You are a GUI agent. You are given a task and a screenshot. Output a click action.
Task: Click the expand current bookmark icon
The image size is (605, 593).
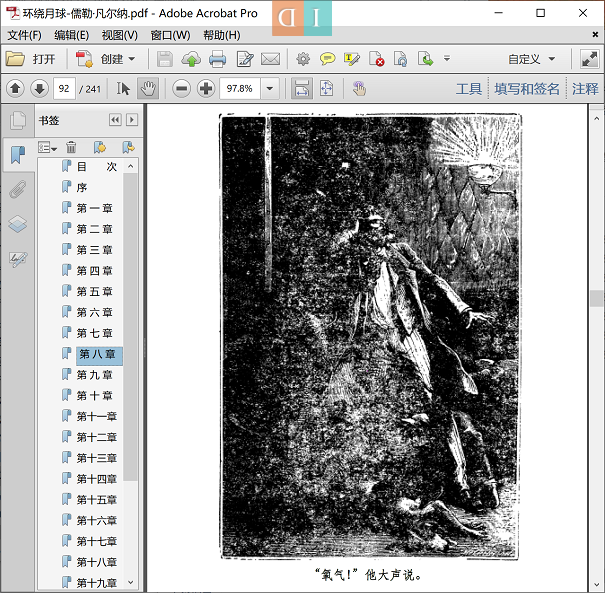coord(128,147)
